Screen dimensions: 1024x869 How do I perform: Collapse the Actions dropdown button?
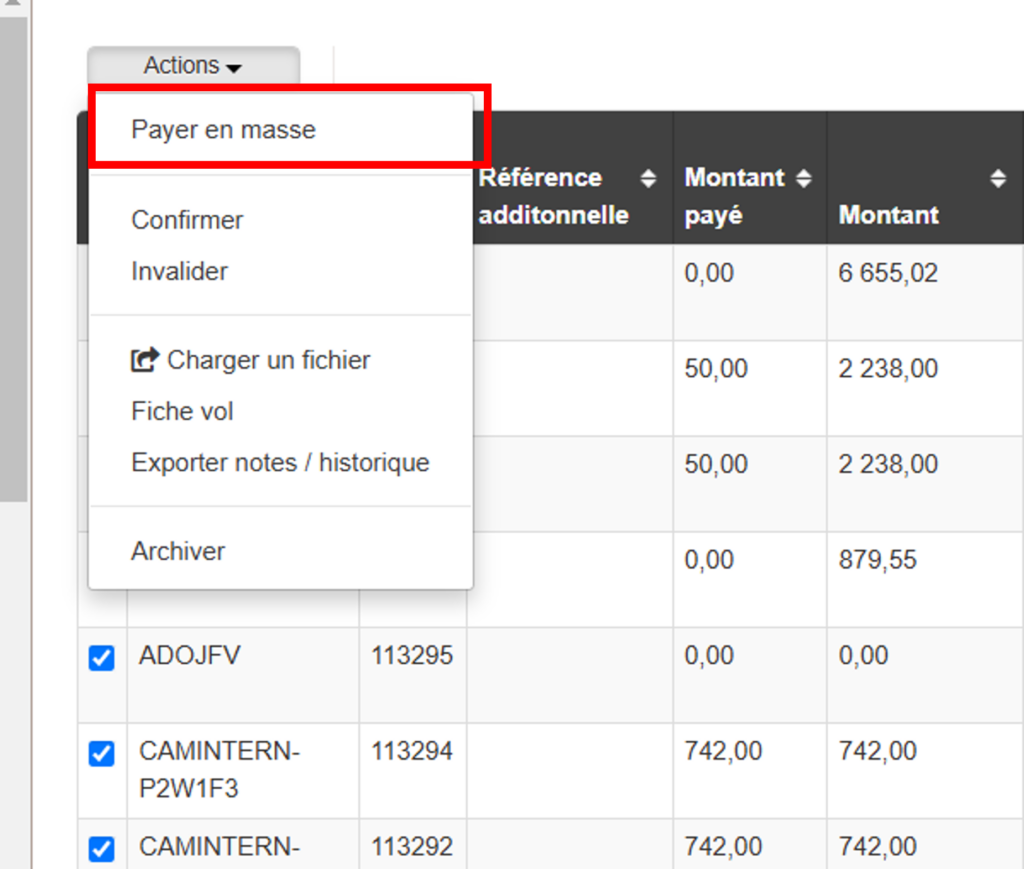click(x=193, y=66)
